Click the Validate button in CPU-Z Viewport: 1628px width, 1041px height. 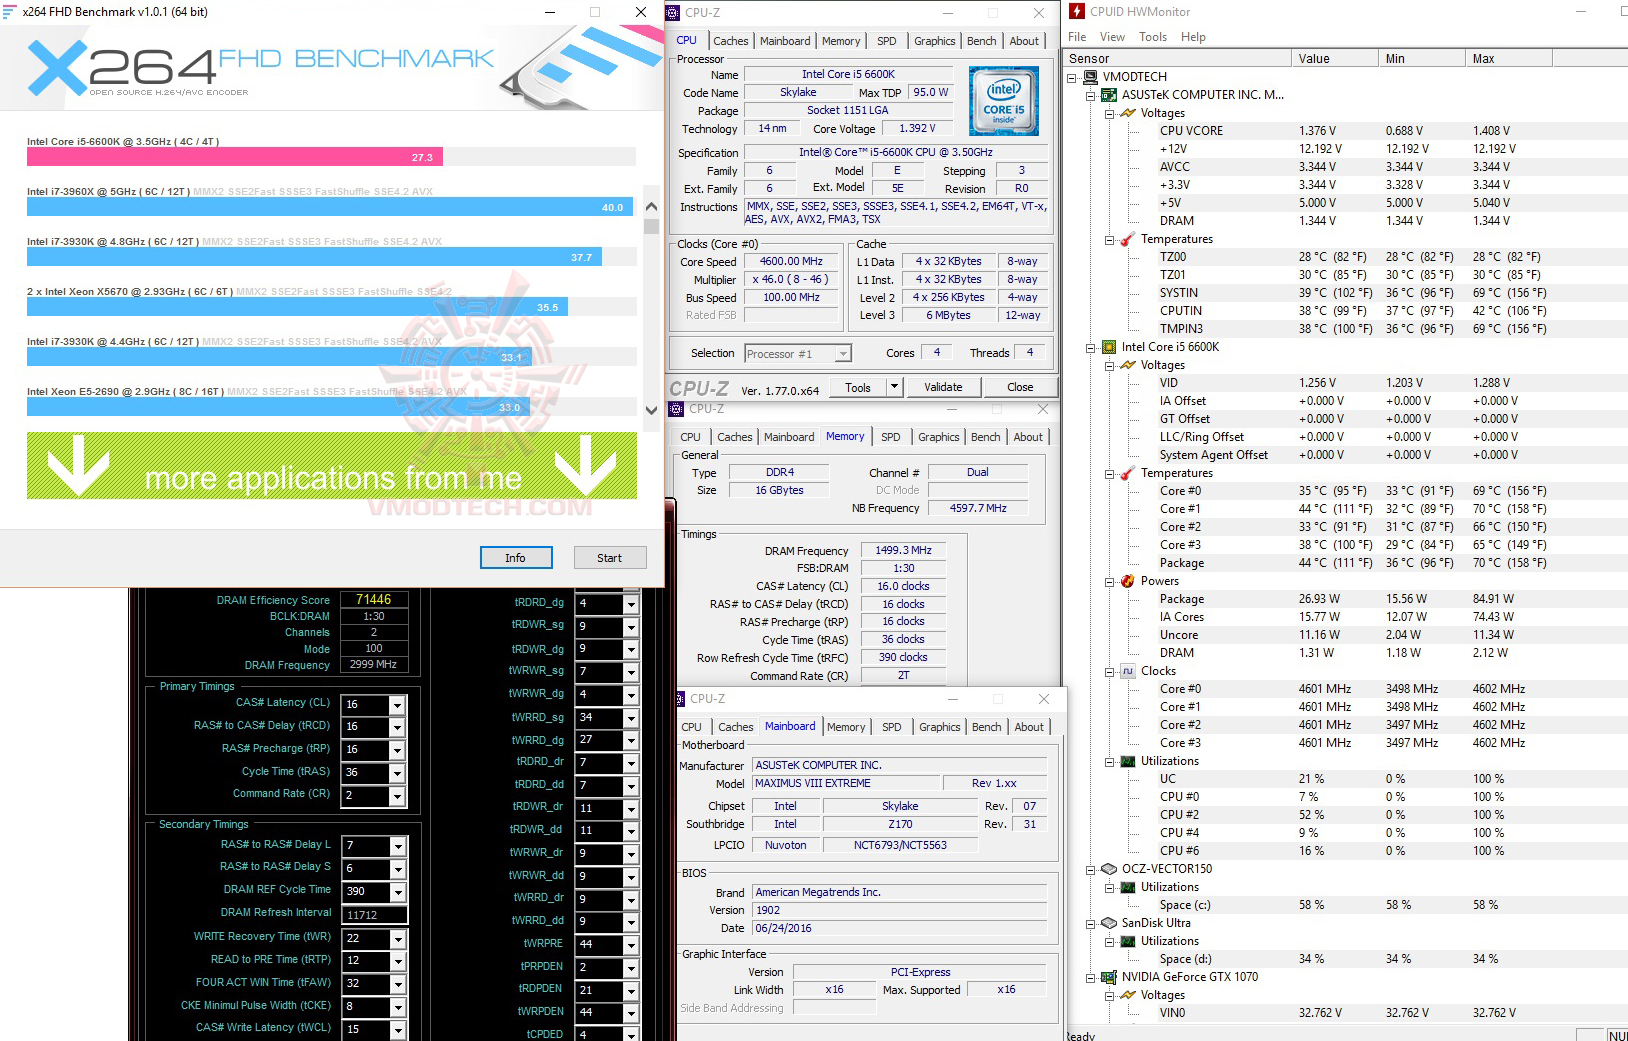coord(943,387)
